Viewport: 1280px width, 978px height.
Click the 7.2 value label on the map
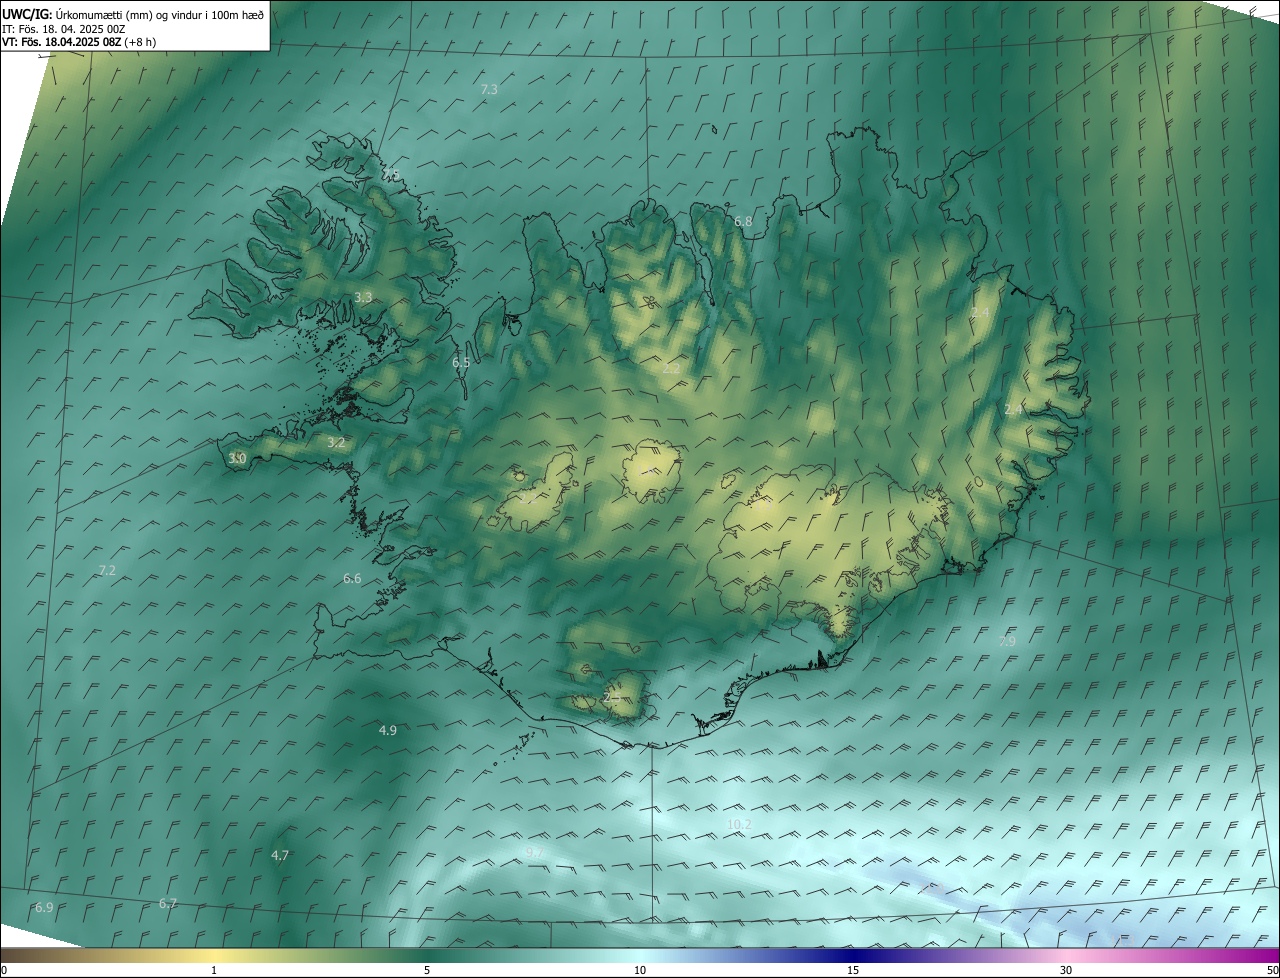pyautogui.click(x=107, y=570)
